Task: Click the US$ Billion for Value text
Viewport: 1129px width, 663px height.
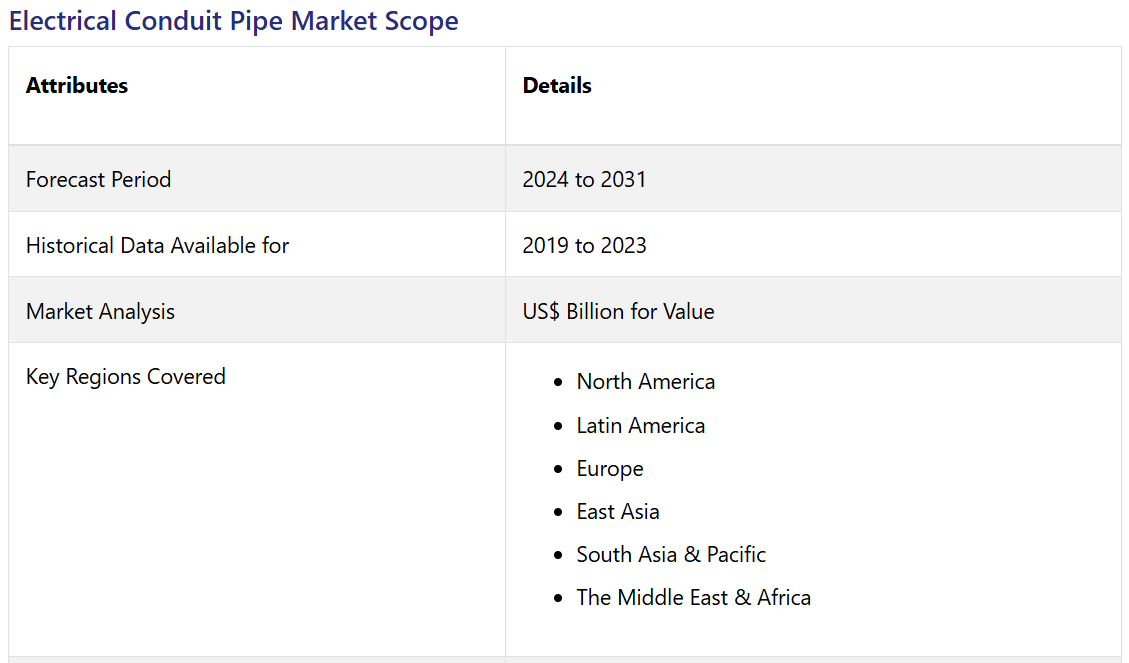Action: [x=618, y=311]
